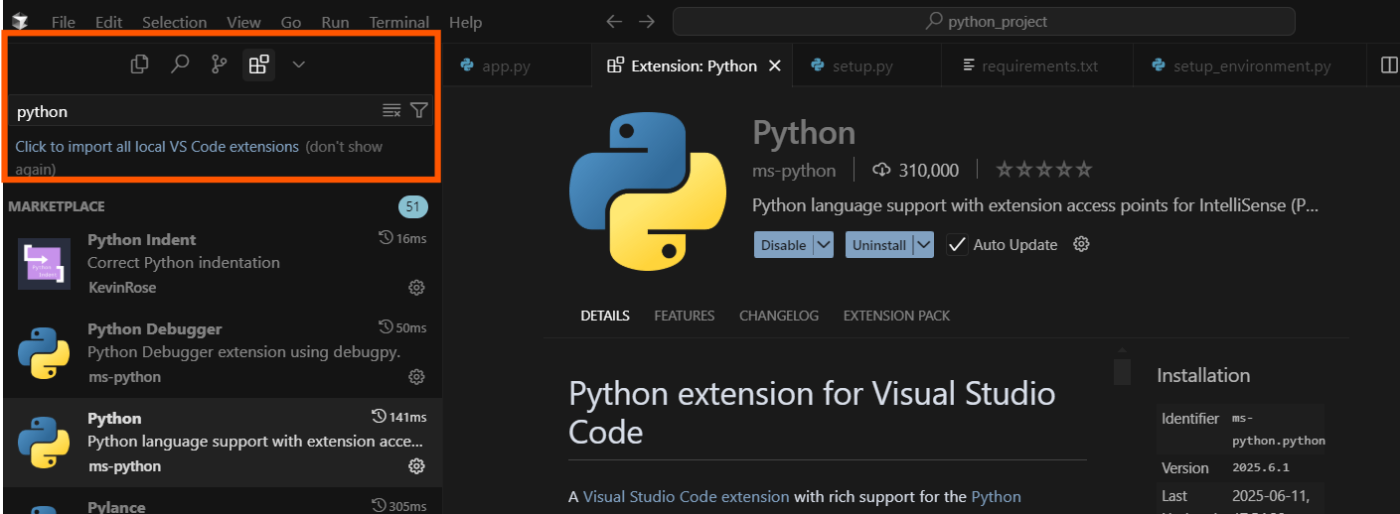The width and height of the screenshot is (1400, 514).
Task: Switch to the requirements.txt tab
Action: click(1037, 66)
